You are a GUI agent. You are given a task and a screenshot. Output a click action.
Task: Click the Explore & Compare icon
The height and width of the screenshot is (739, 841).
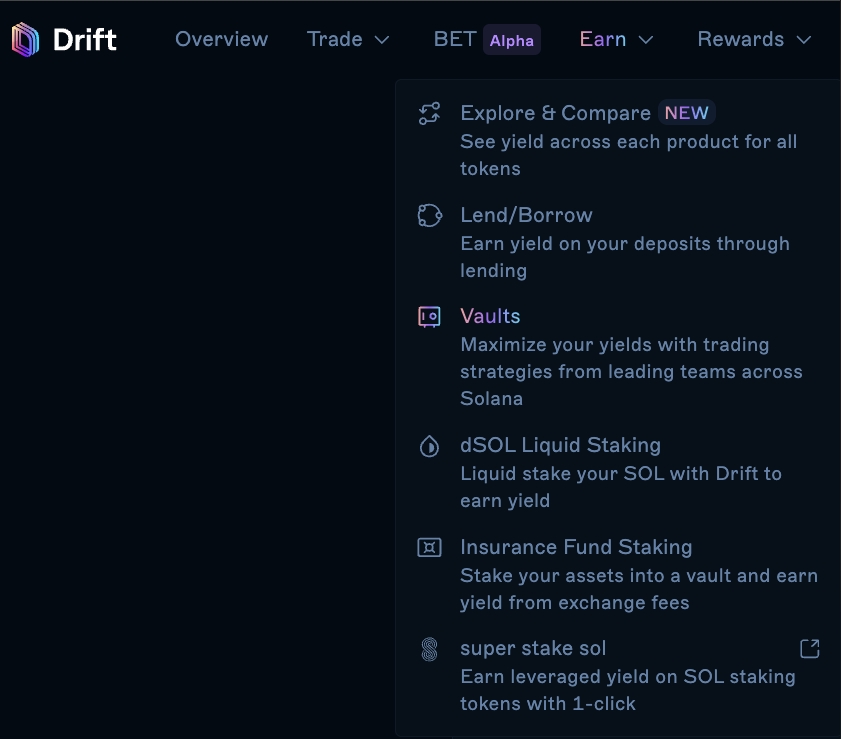[x=429, y=114]
